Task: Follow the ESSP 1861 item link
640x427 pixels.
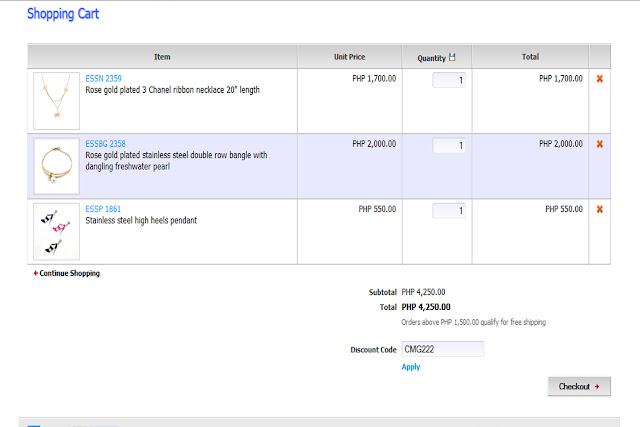Action: pos(103,209)
